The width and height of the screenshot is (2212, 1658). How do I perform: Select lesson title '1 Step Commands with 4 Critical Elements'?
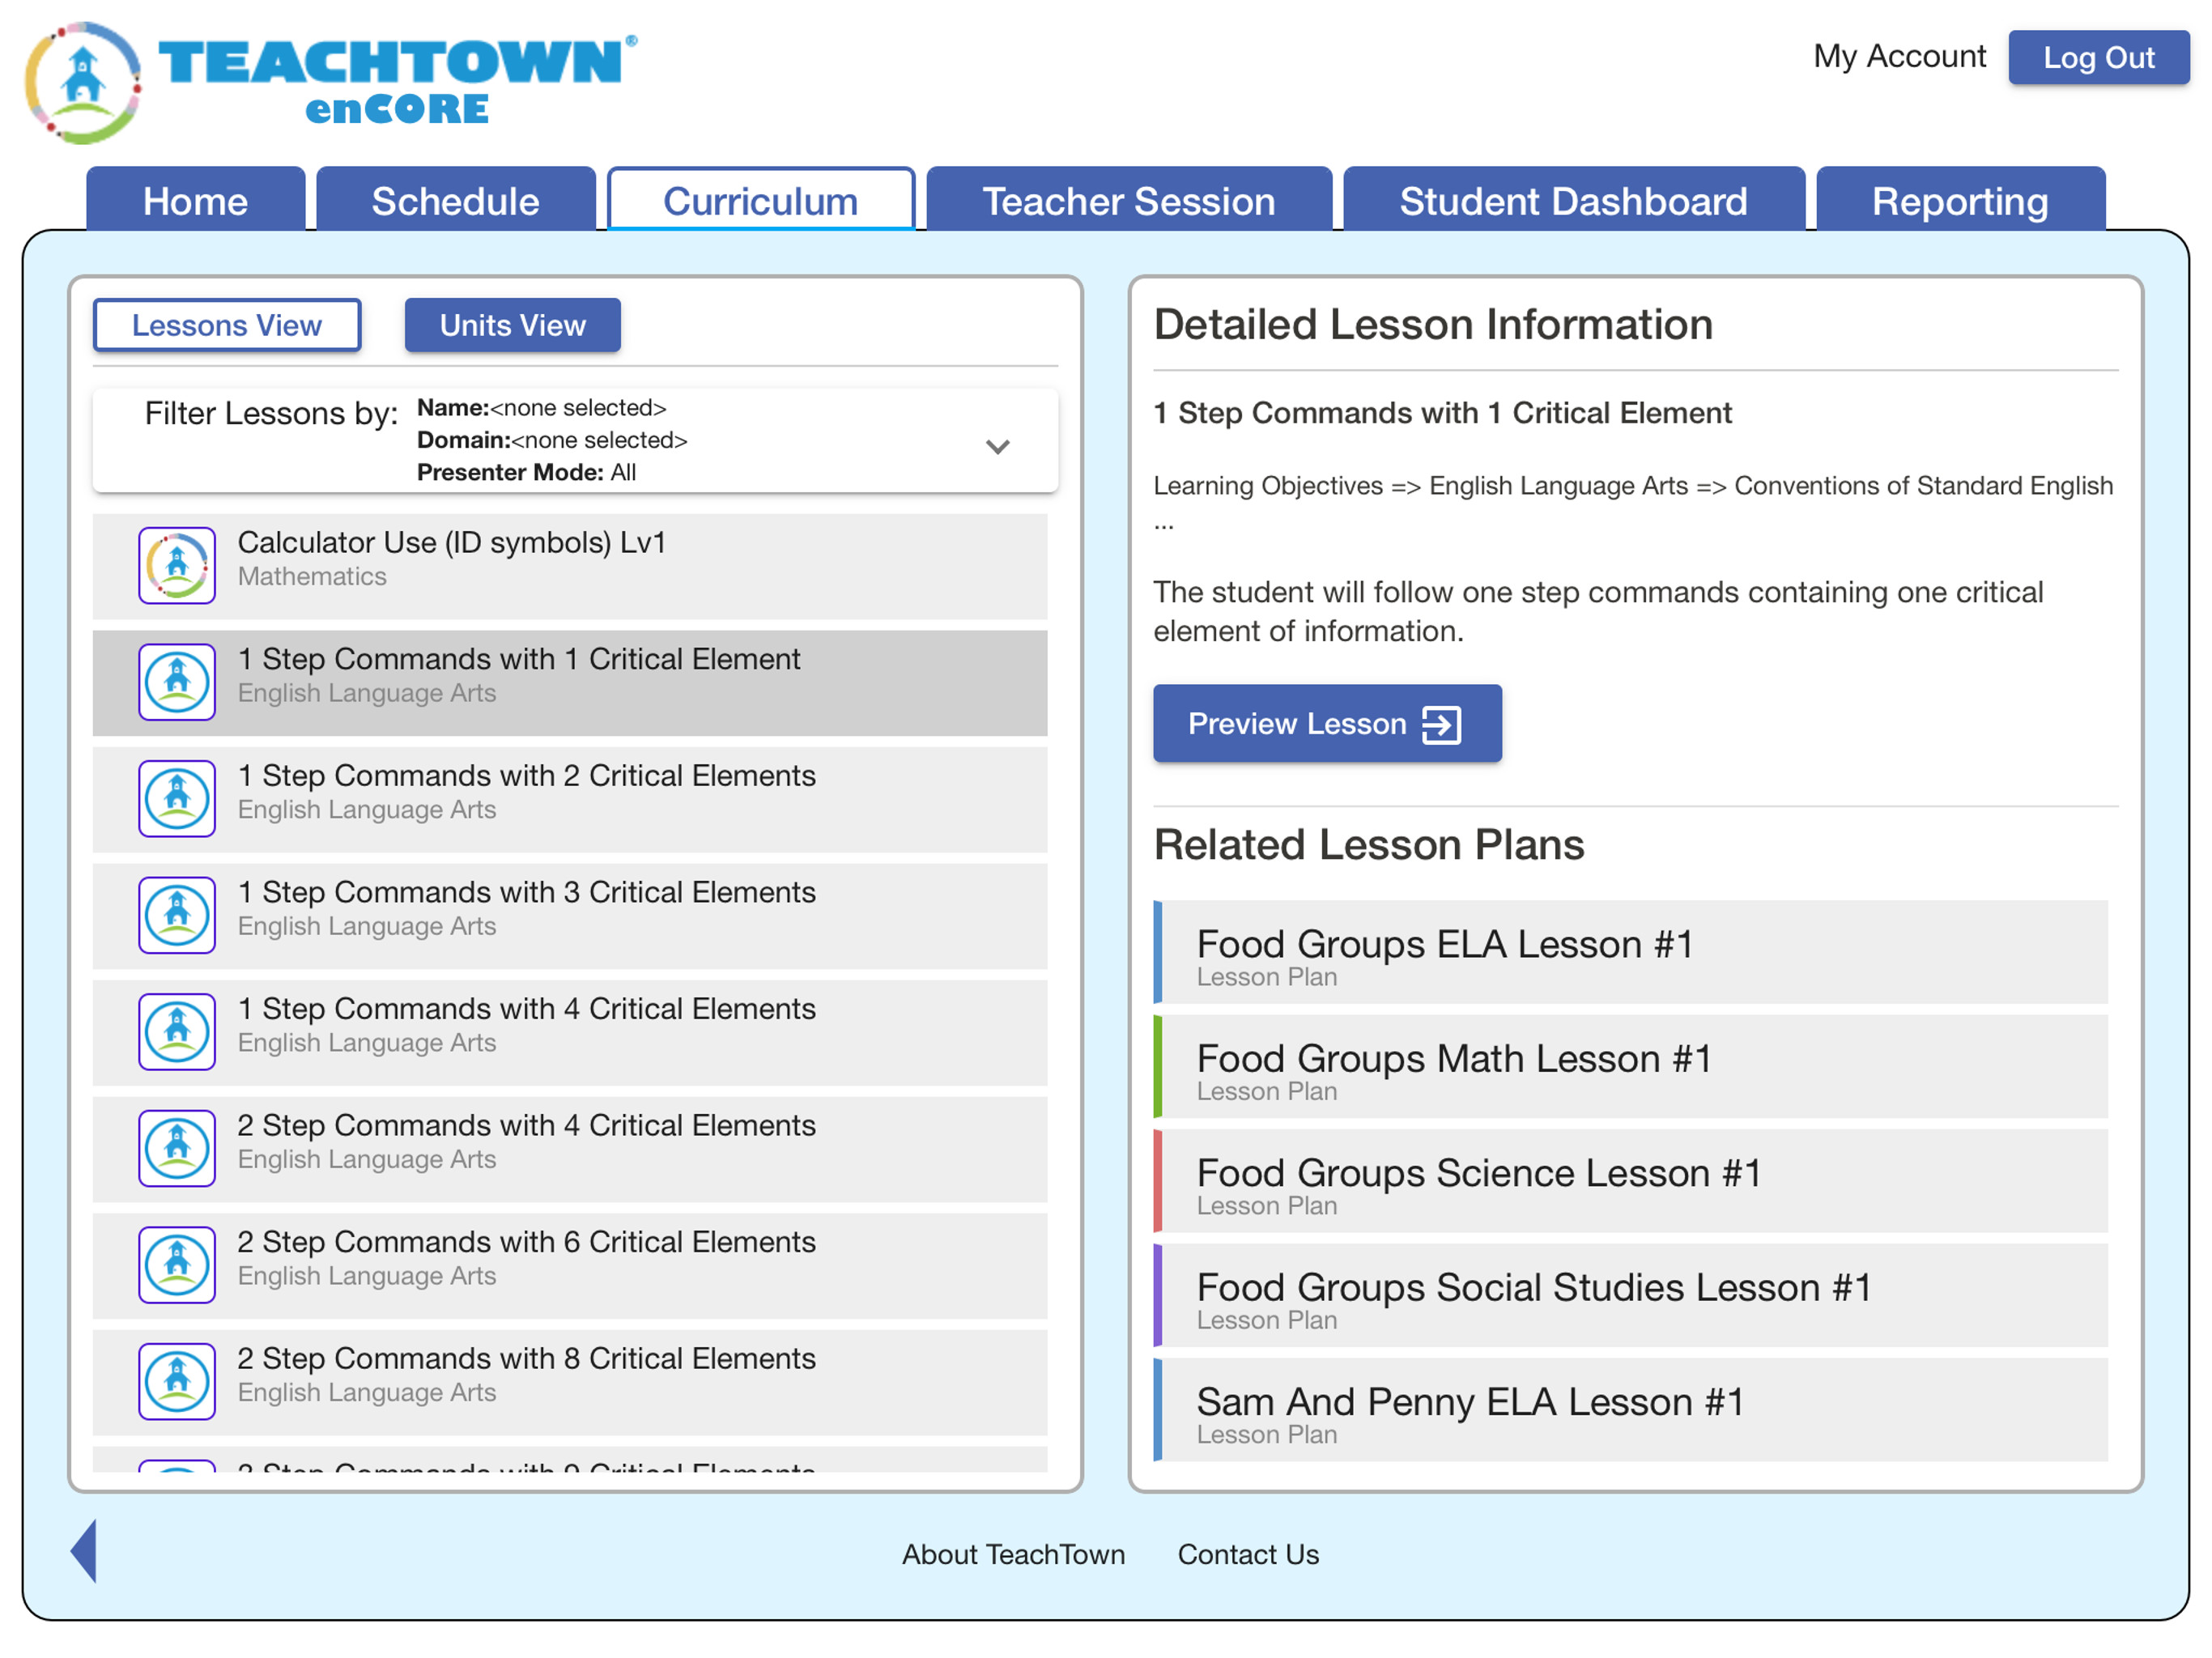527,1009
